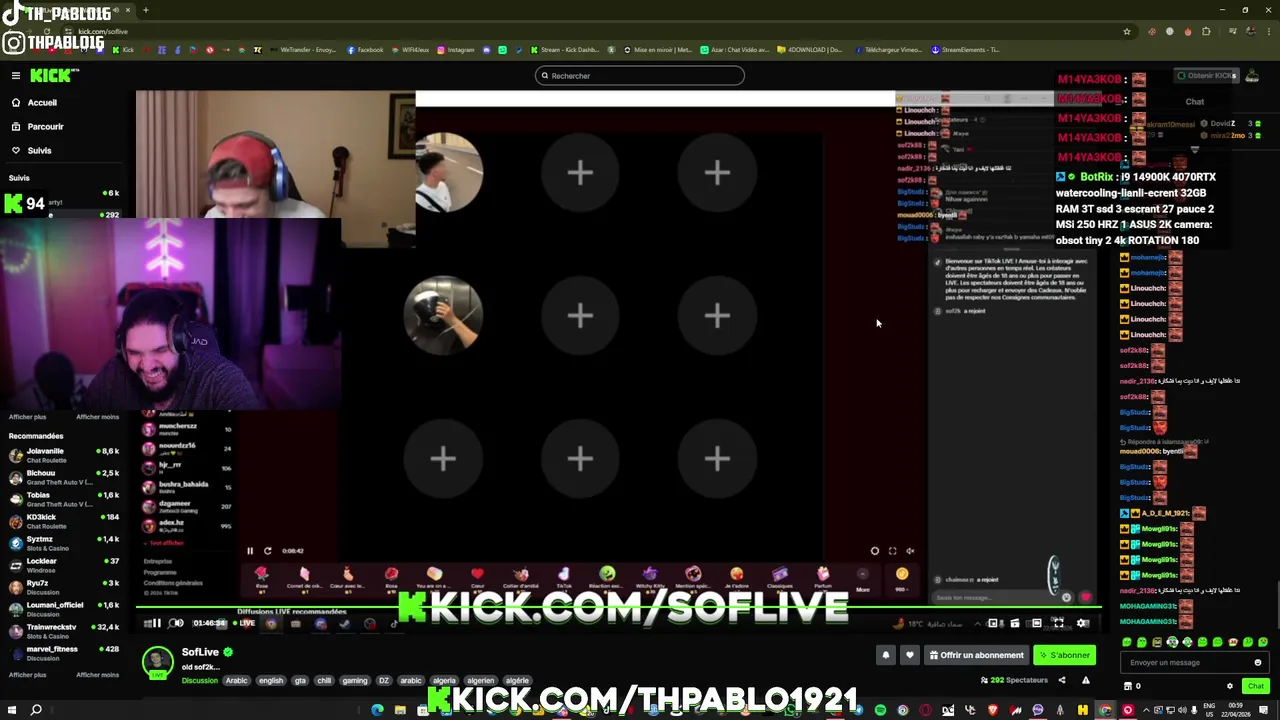Send the message with the green Chat button
The width and height of the screenshot is (1280, 720).
(1256, 686)
